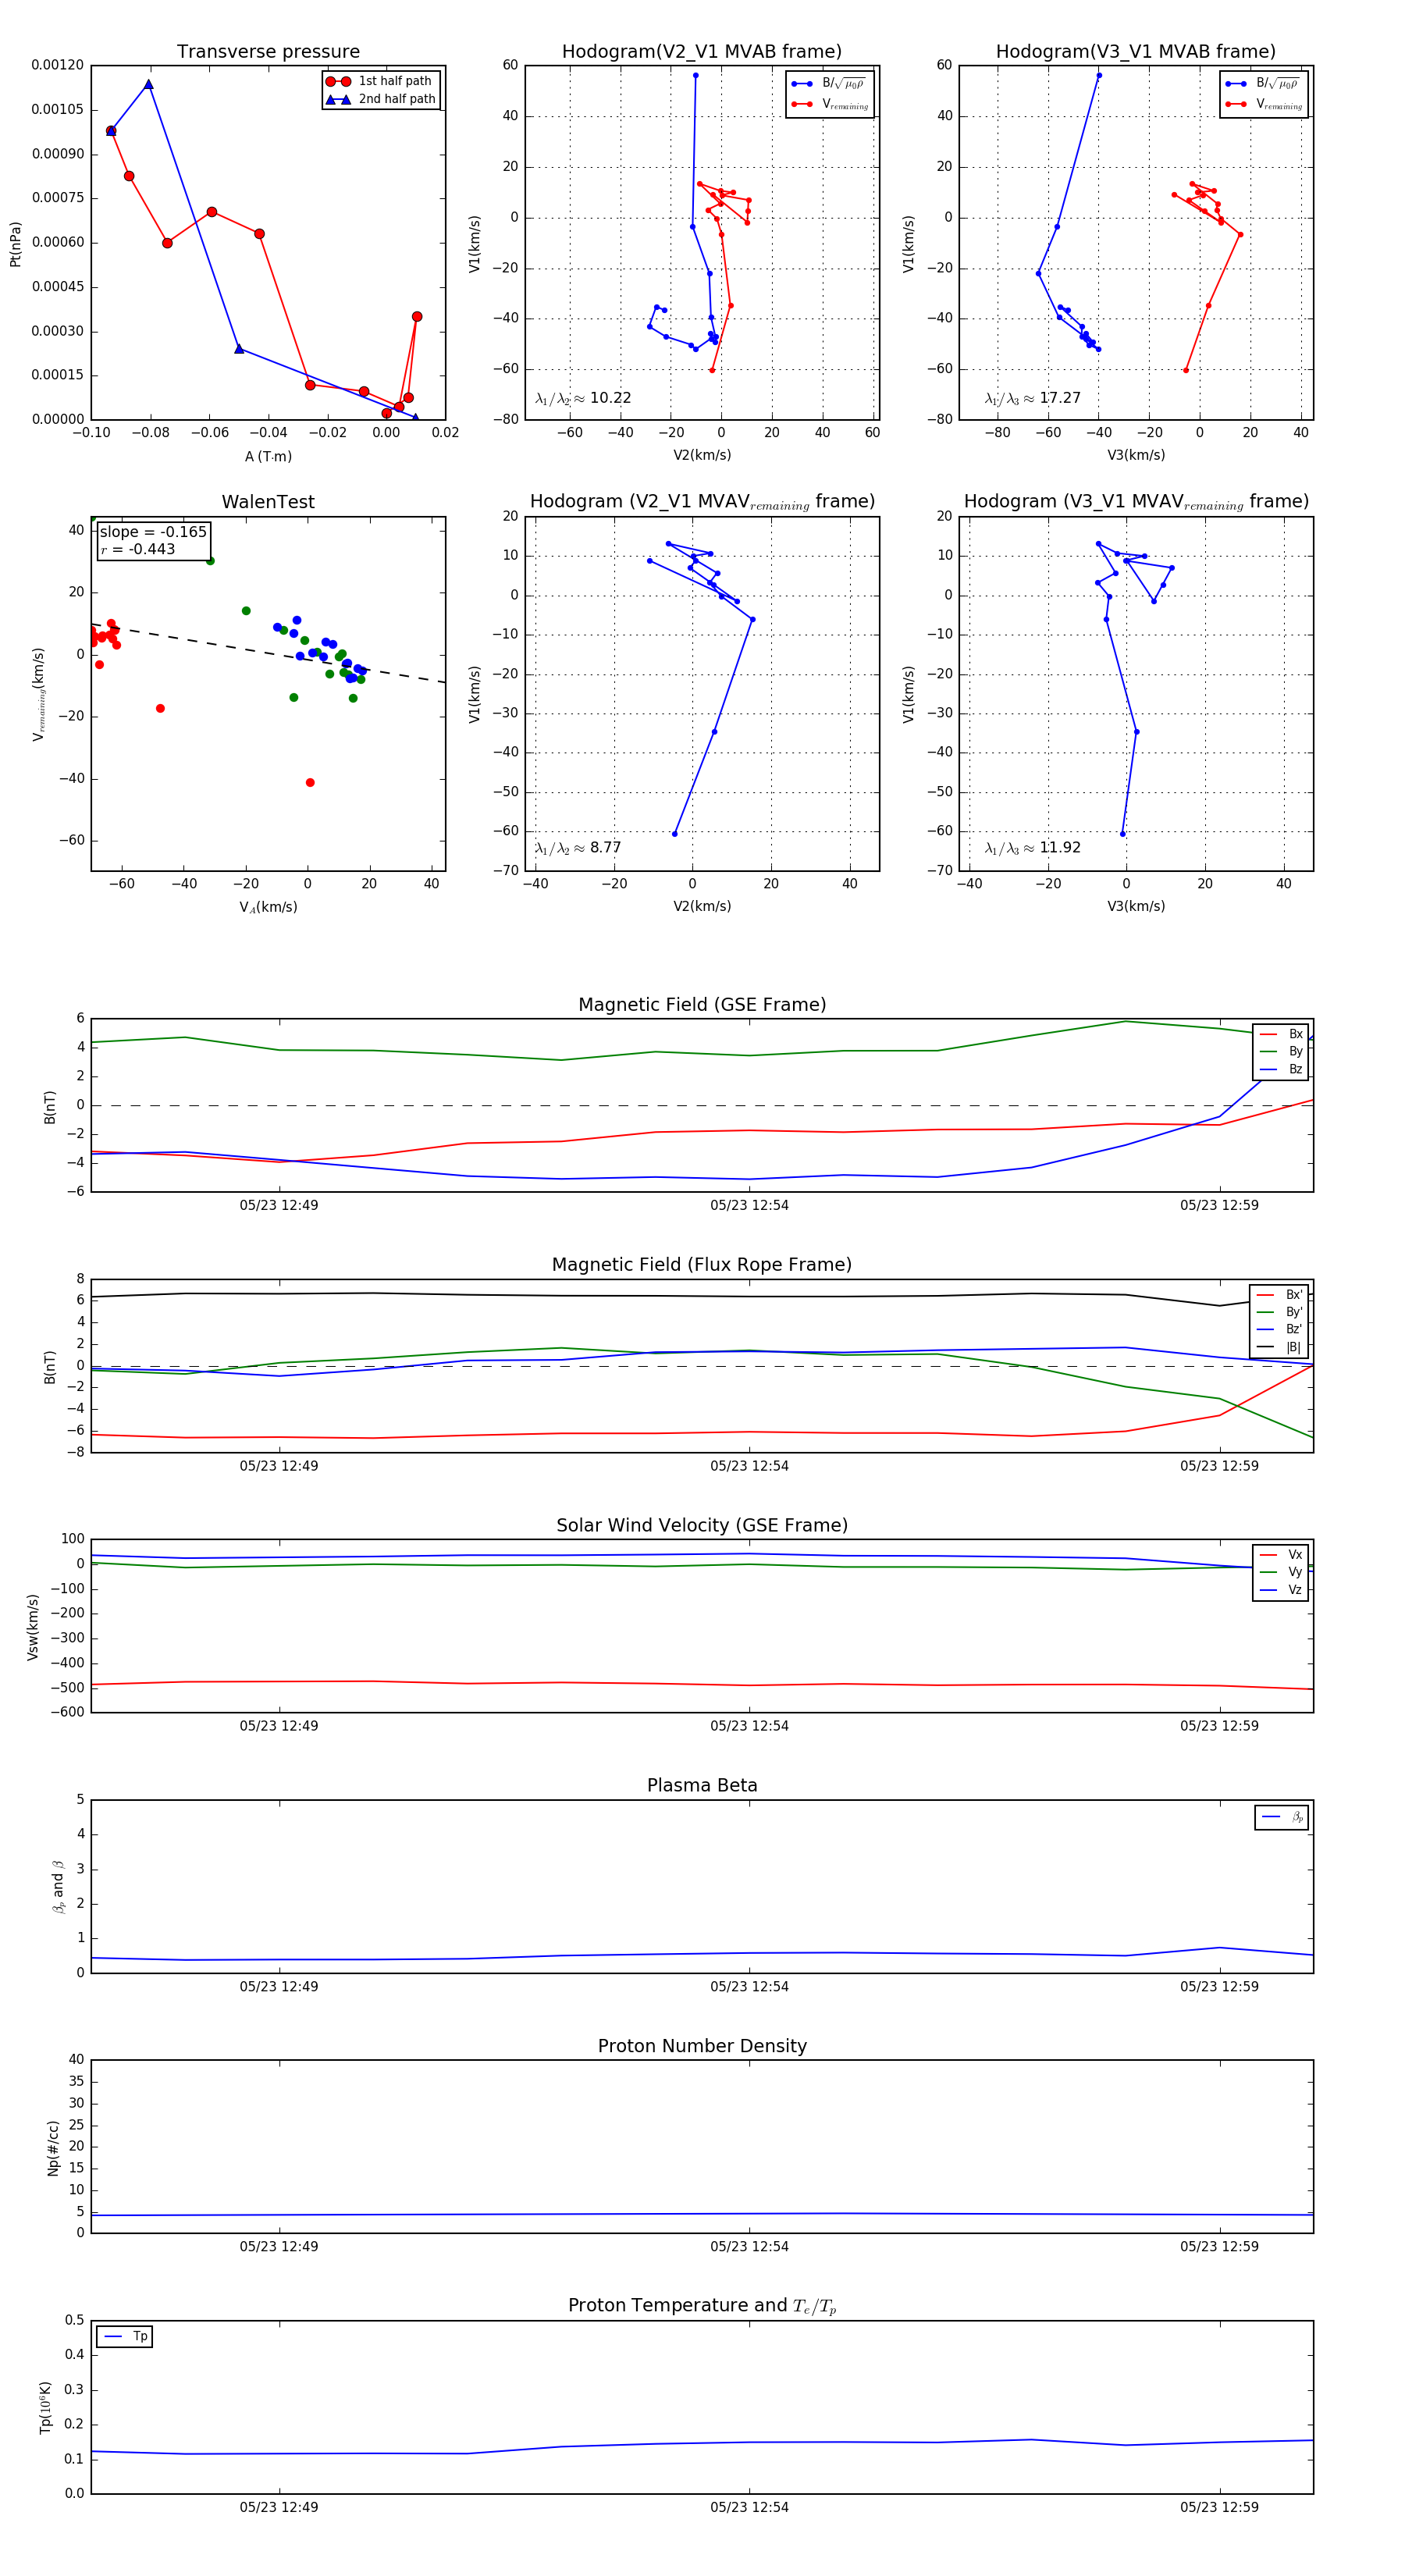Click the "Solar Wind Velocity (GSE Frame)" title
The image size is (1405, 2576).
[702, 1526]
